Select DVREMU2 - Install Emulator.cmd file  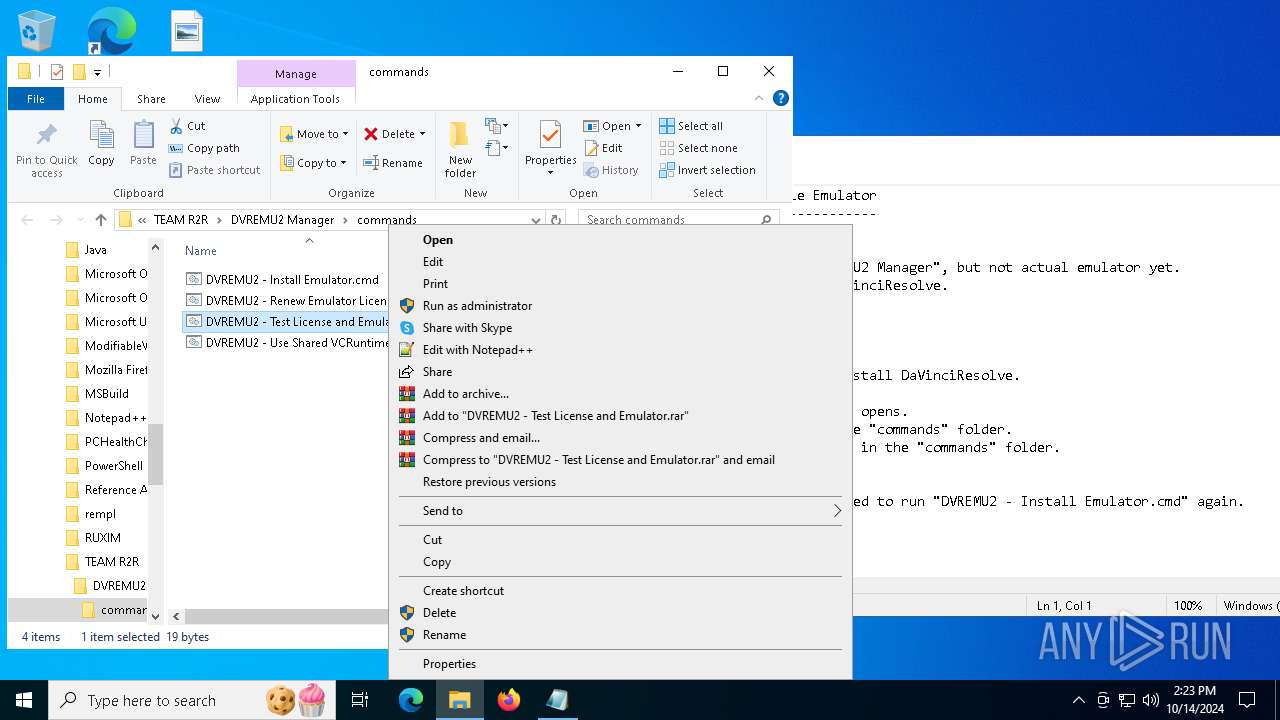(x=283, y=280)
